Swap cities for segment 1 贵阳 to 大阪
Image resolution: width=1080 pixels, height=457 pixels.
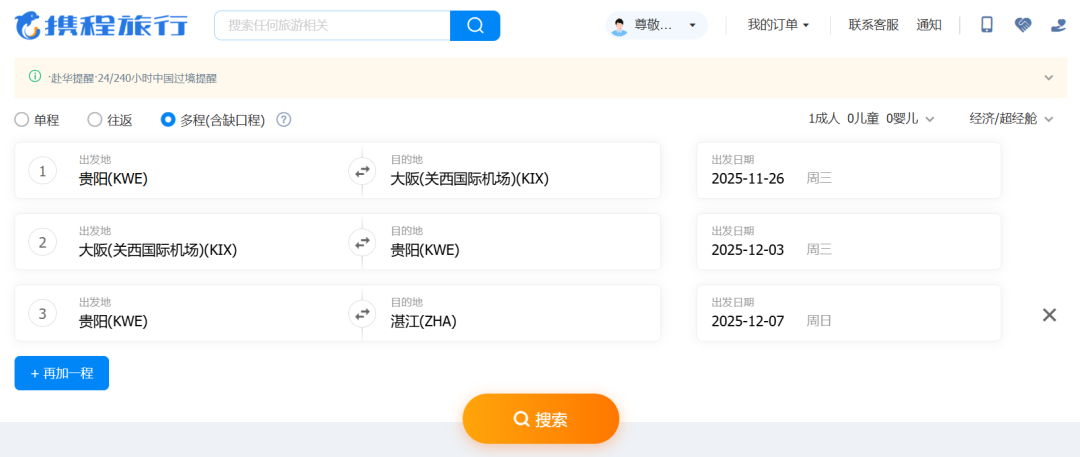pyautogui.click(x=362, y=170)
